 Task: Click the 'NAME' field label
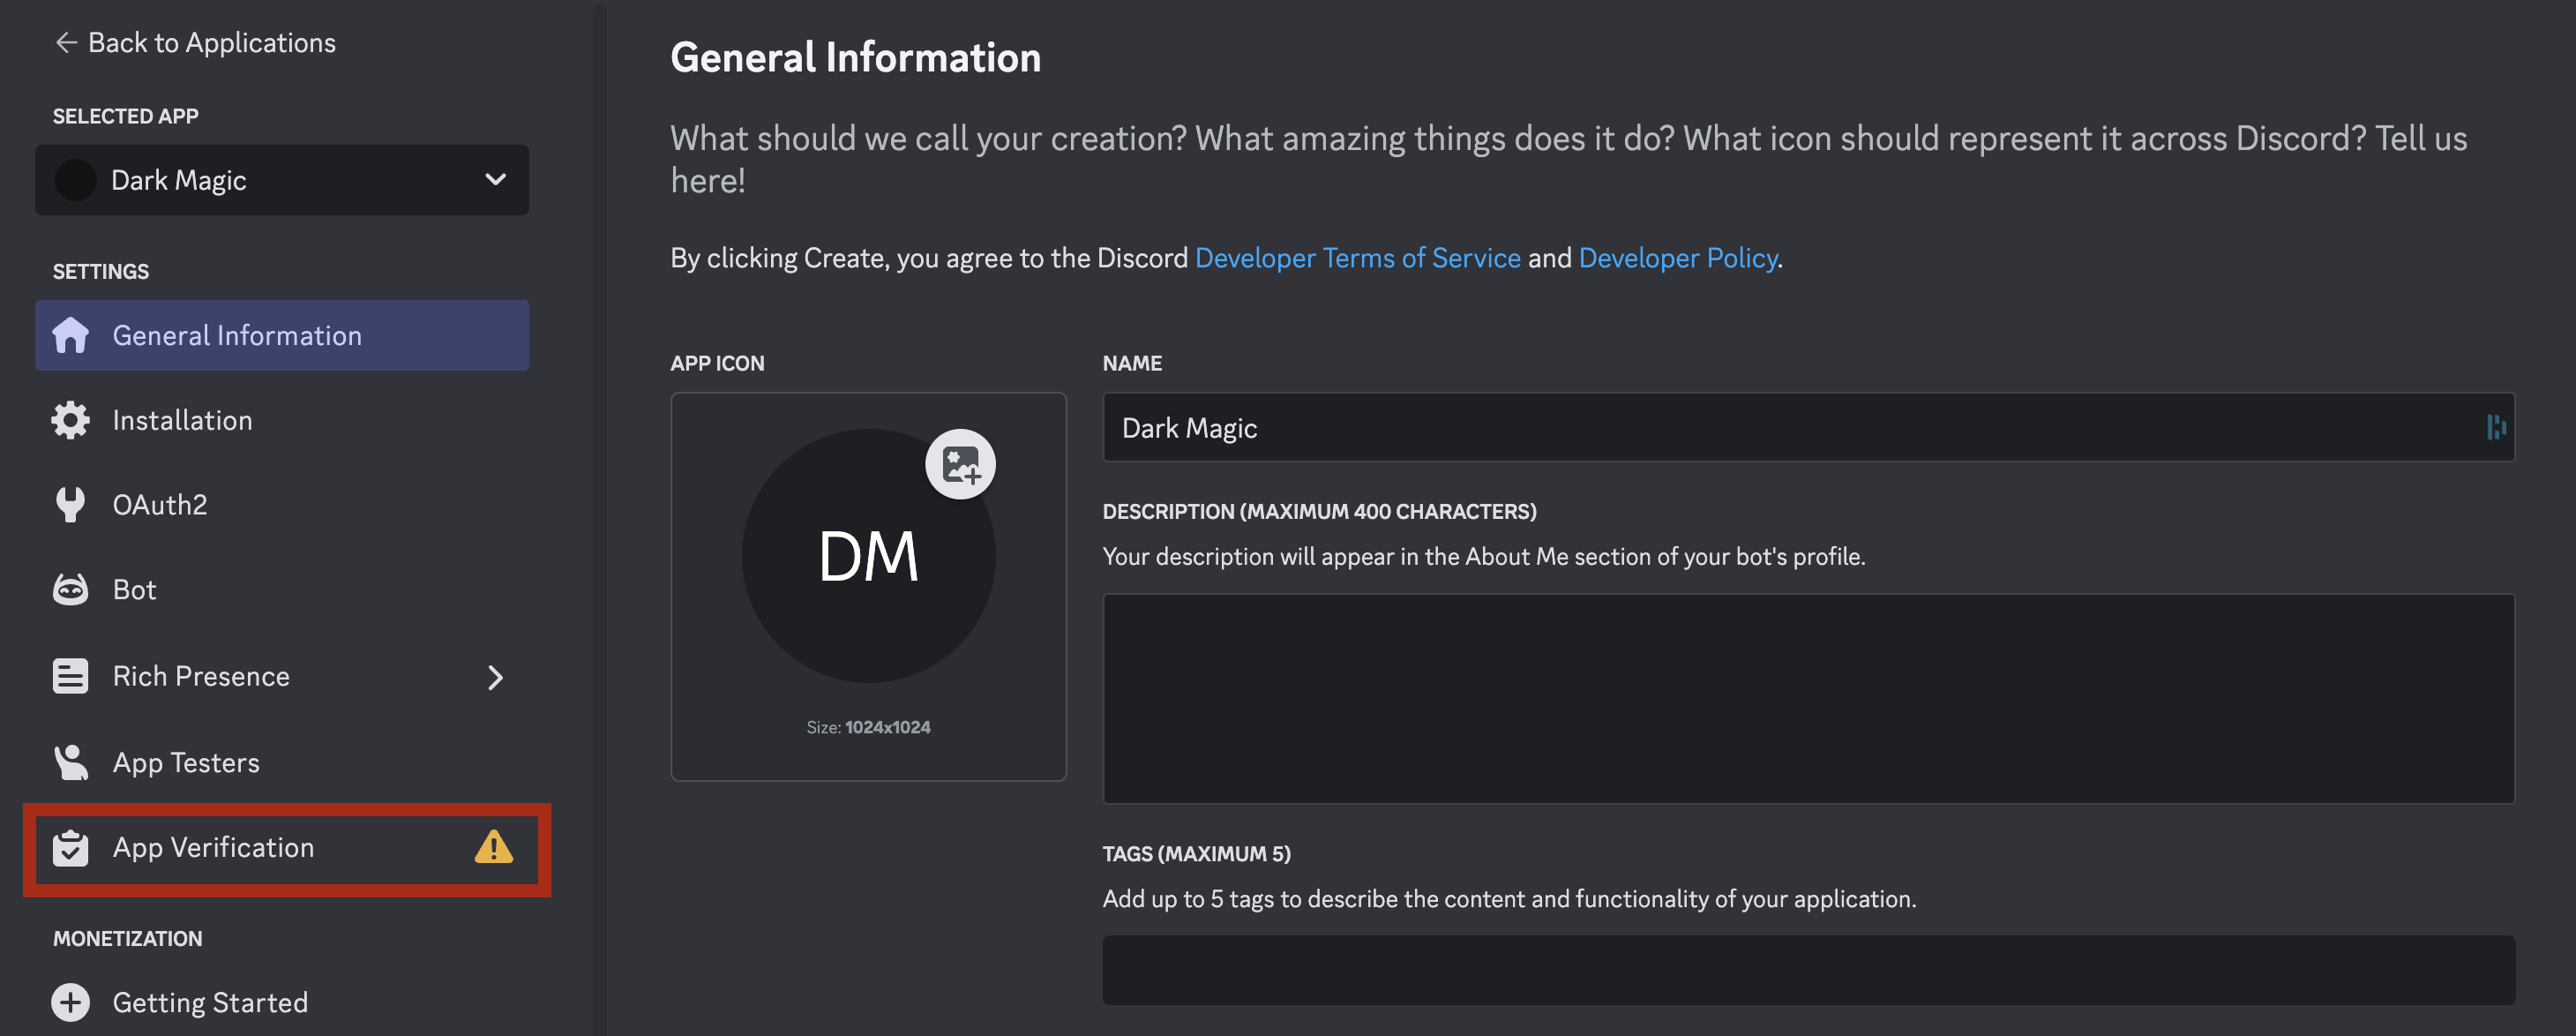click(x=1132, y=364)
